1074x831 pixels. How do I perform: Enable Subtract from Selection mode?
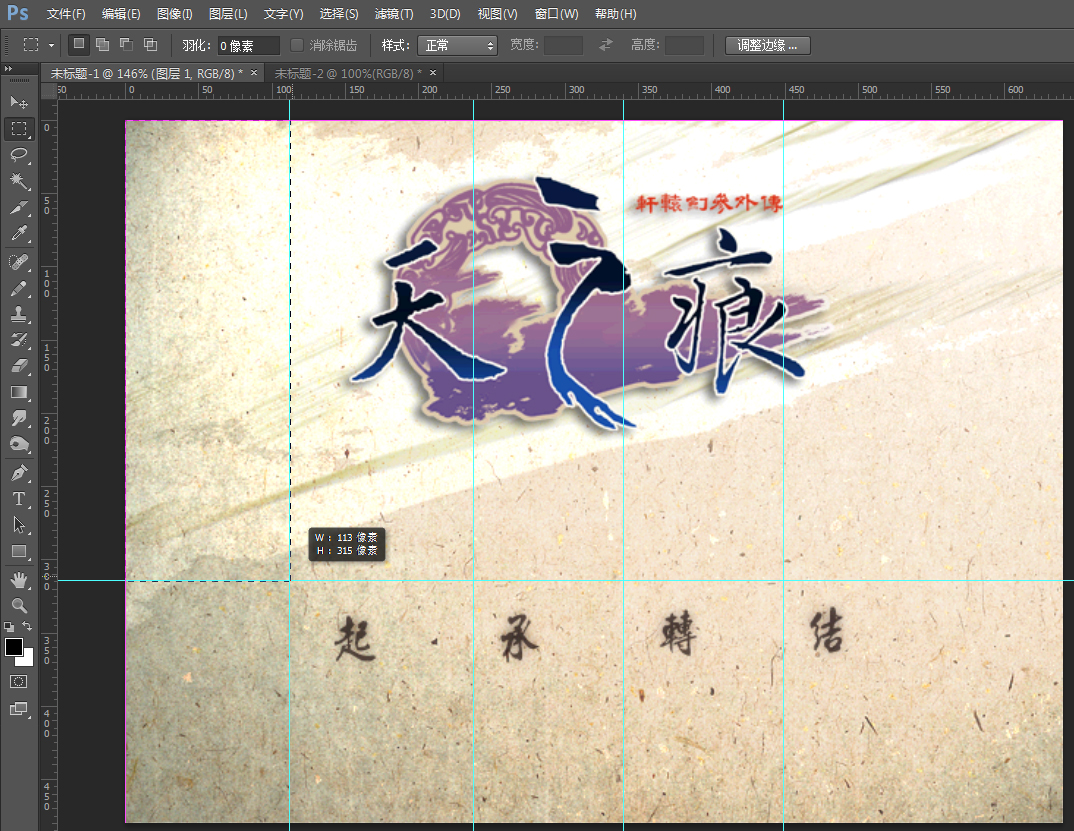click(127, 45)
